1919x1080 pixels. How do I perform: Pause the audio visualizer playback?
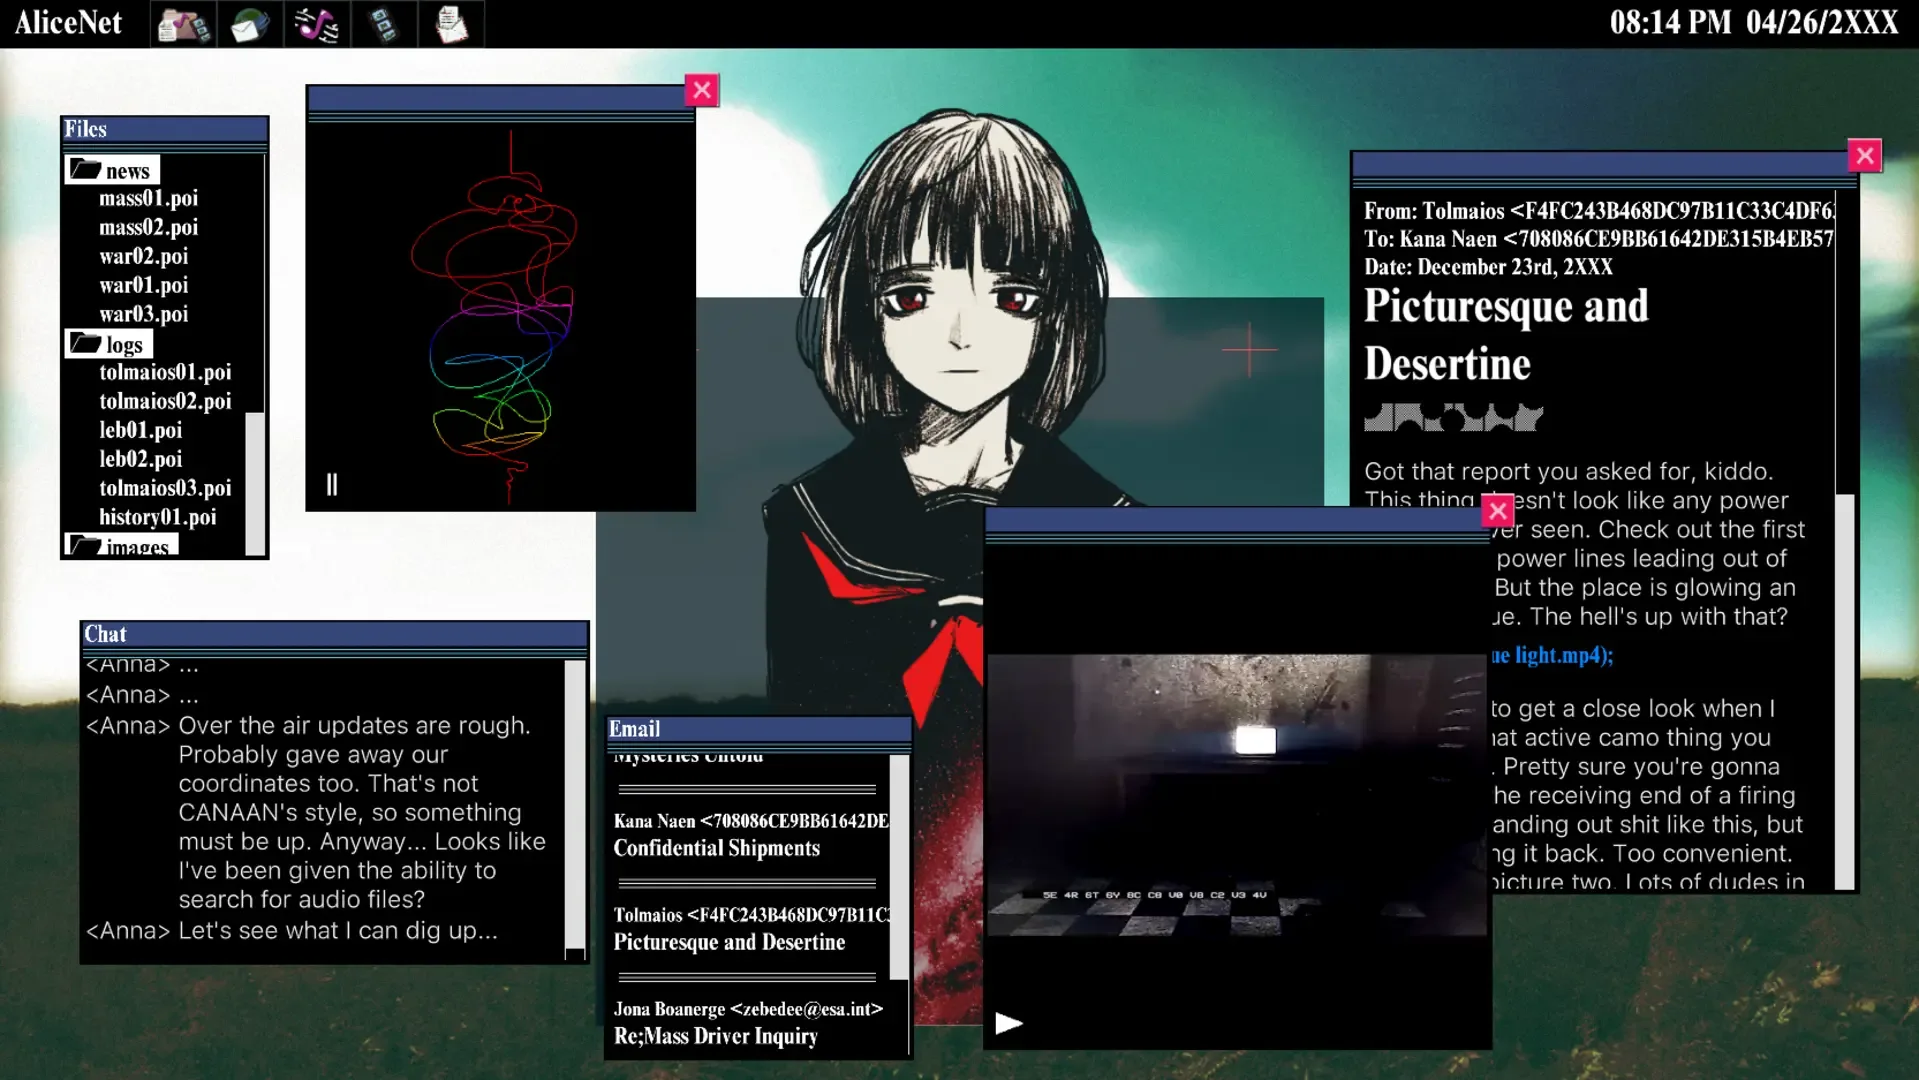332,485
